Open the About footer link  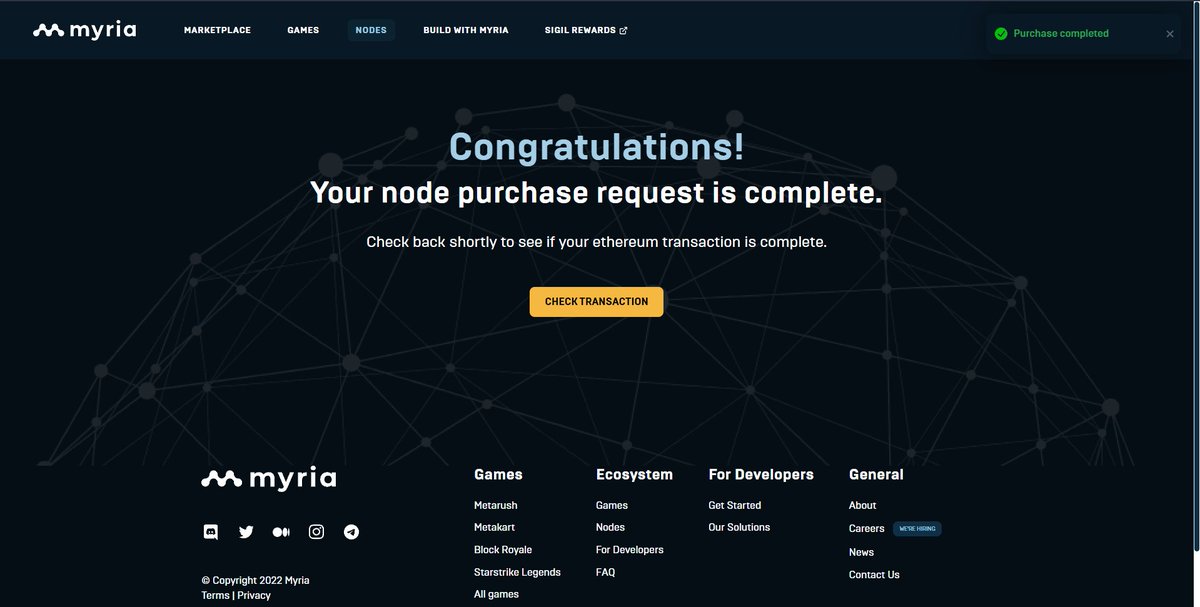pos(862,505)
